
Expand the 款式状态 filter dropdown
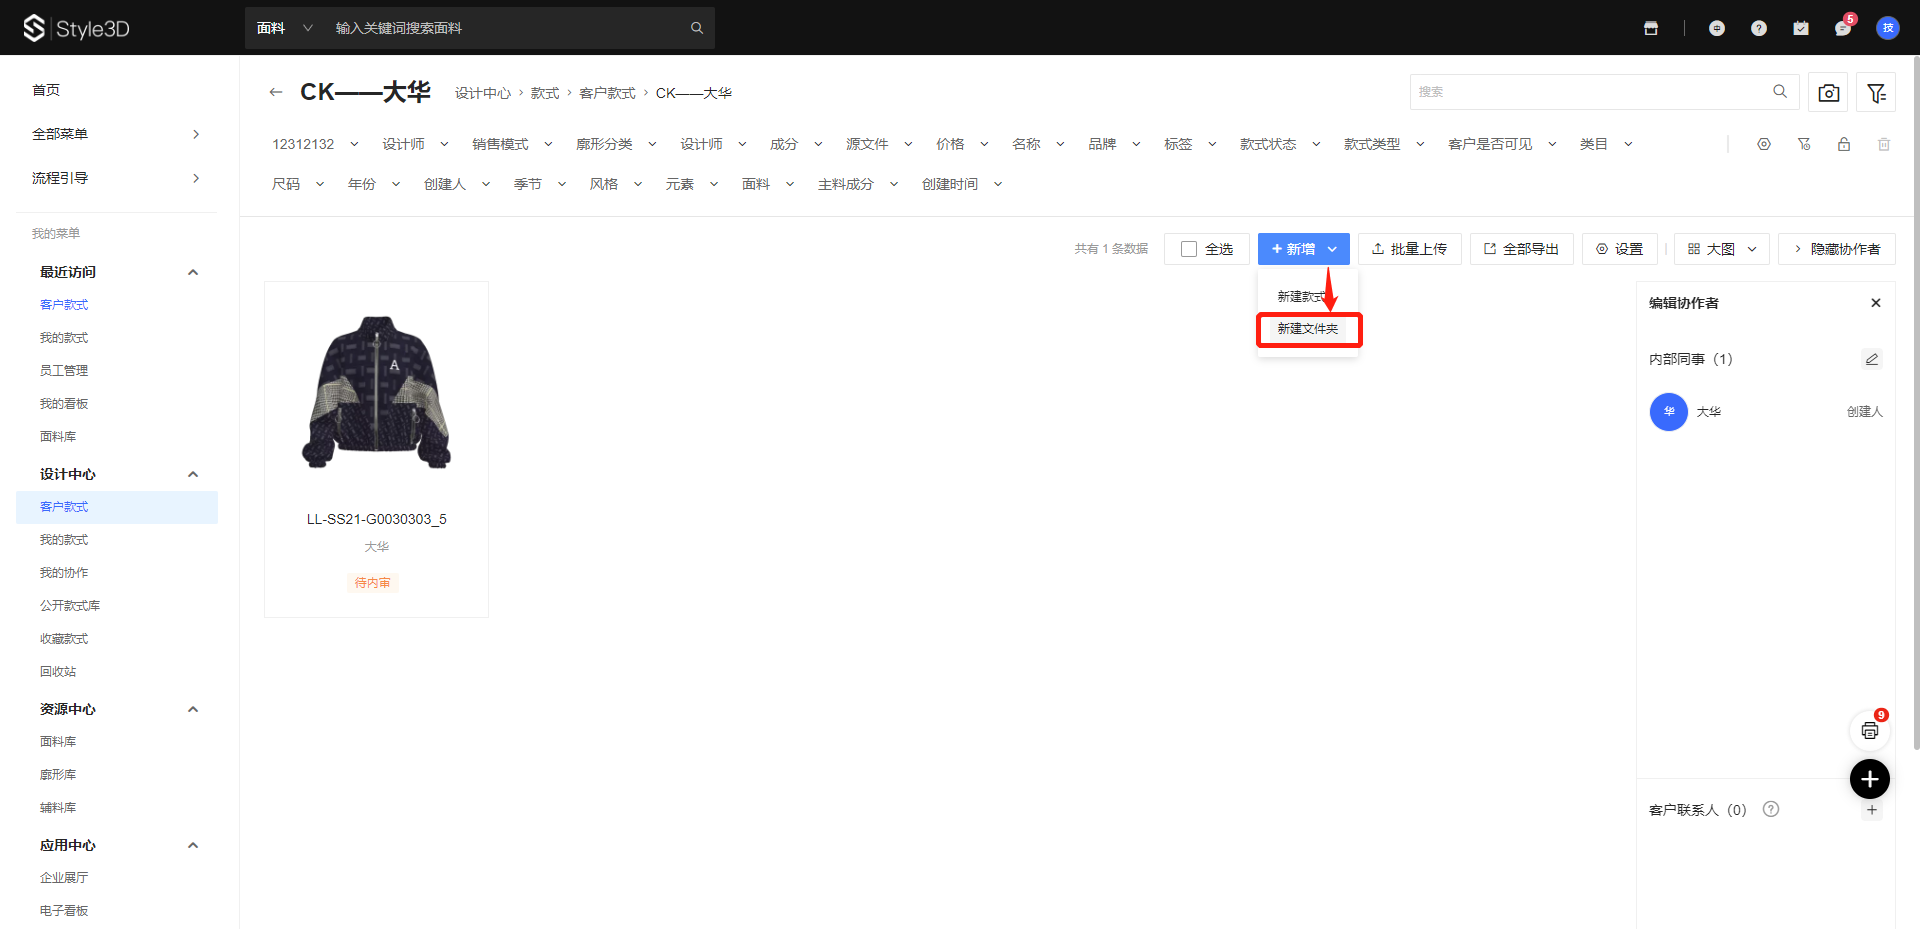pyautogui.click(x=1280, y=144)
